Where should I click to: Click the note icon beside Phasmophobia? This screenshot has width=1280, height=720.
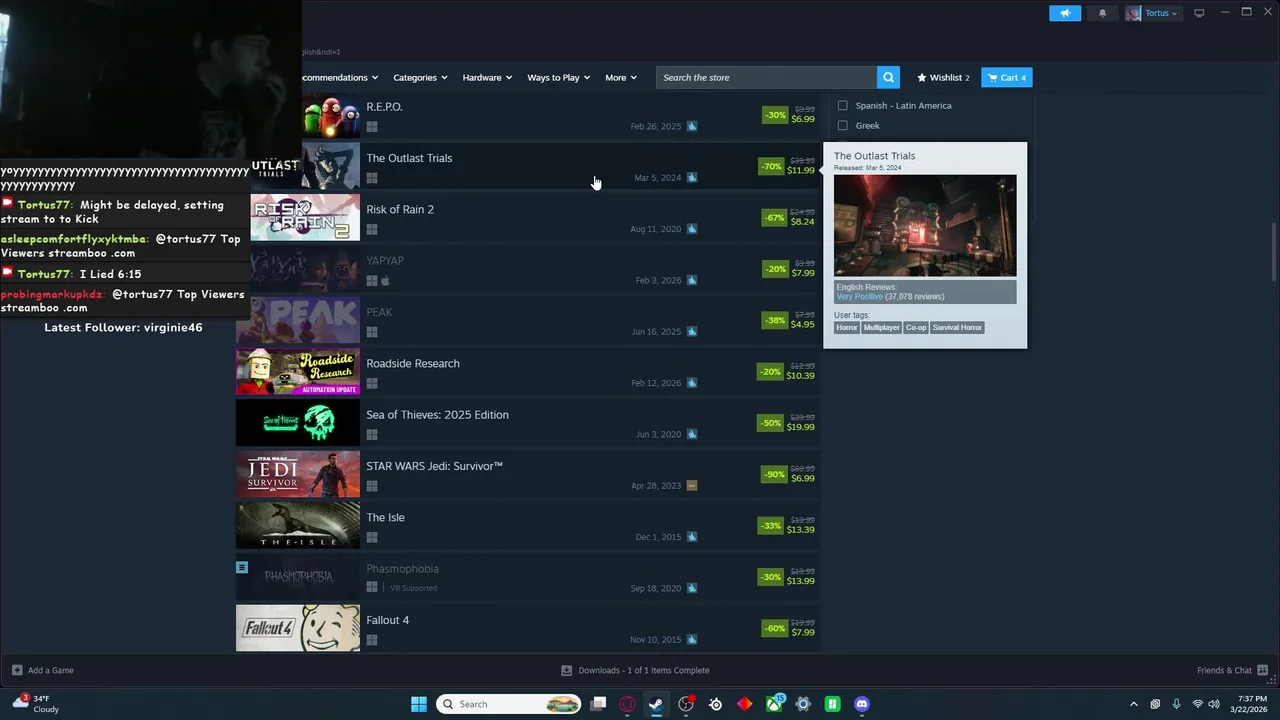pyautogui.click(x=242, y=567)
